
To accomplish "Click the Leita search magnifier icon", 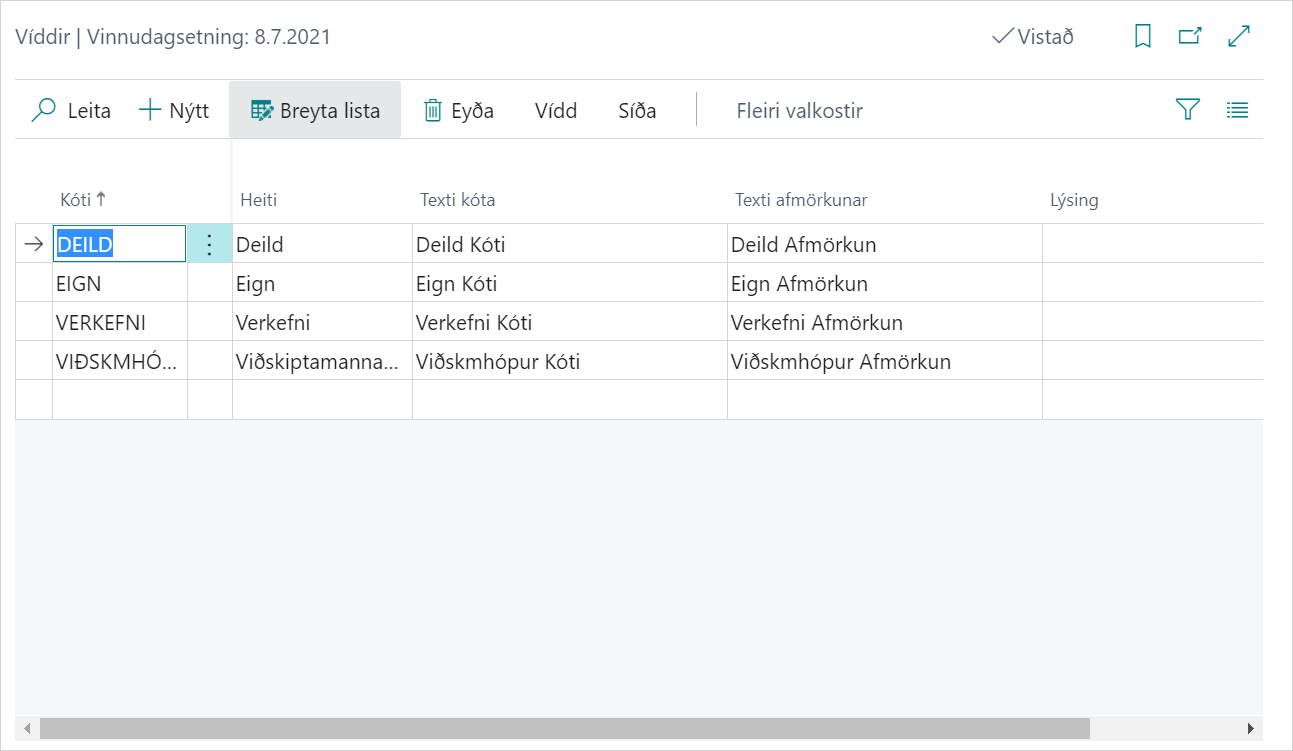I will pos(44,110).
